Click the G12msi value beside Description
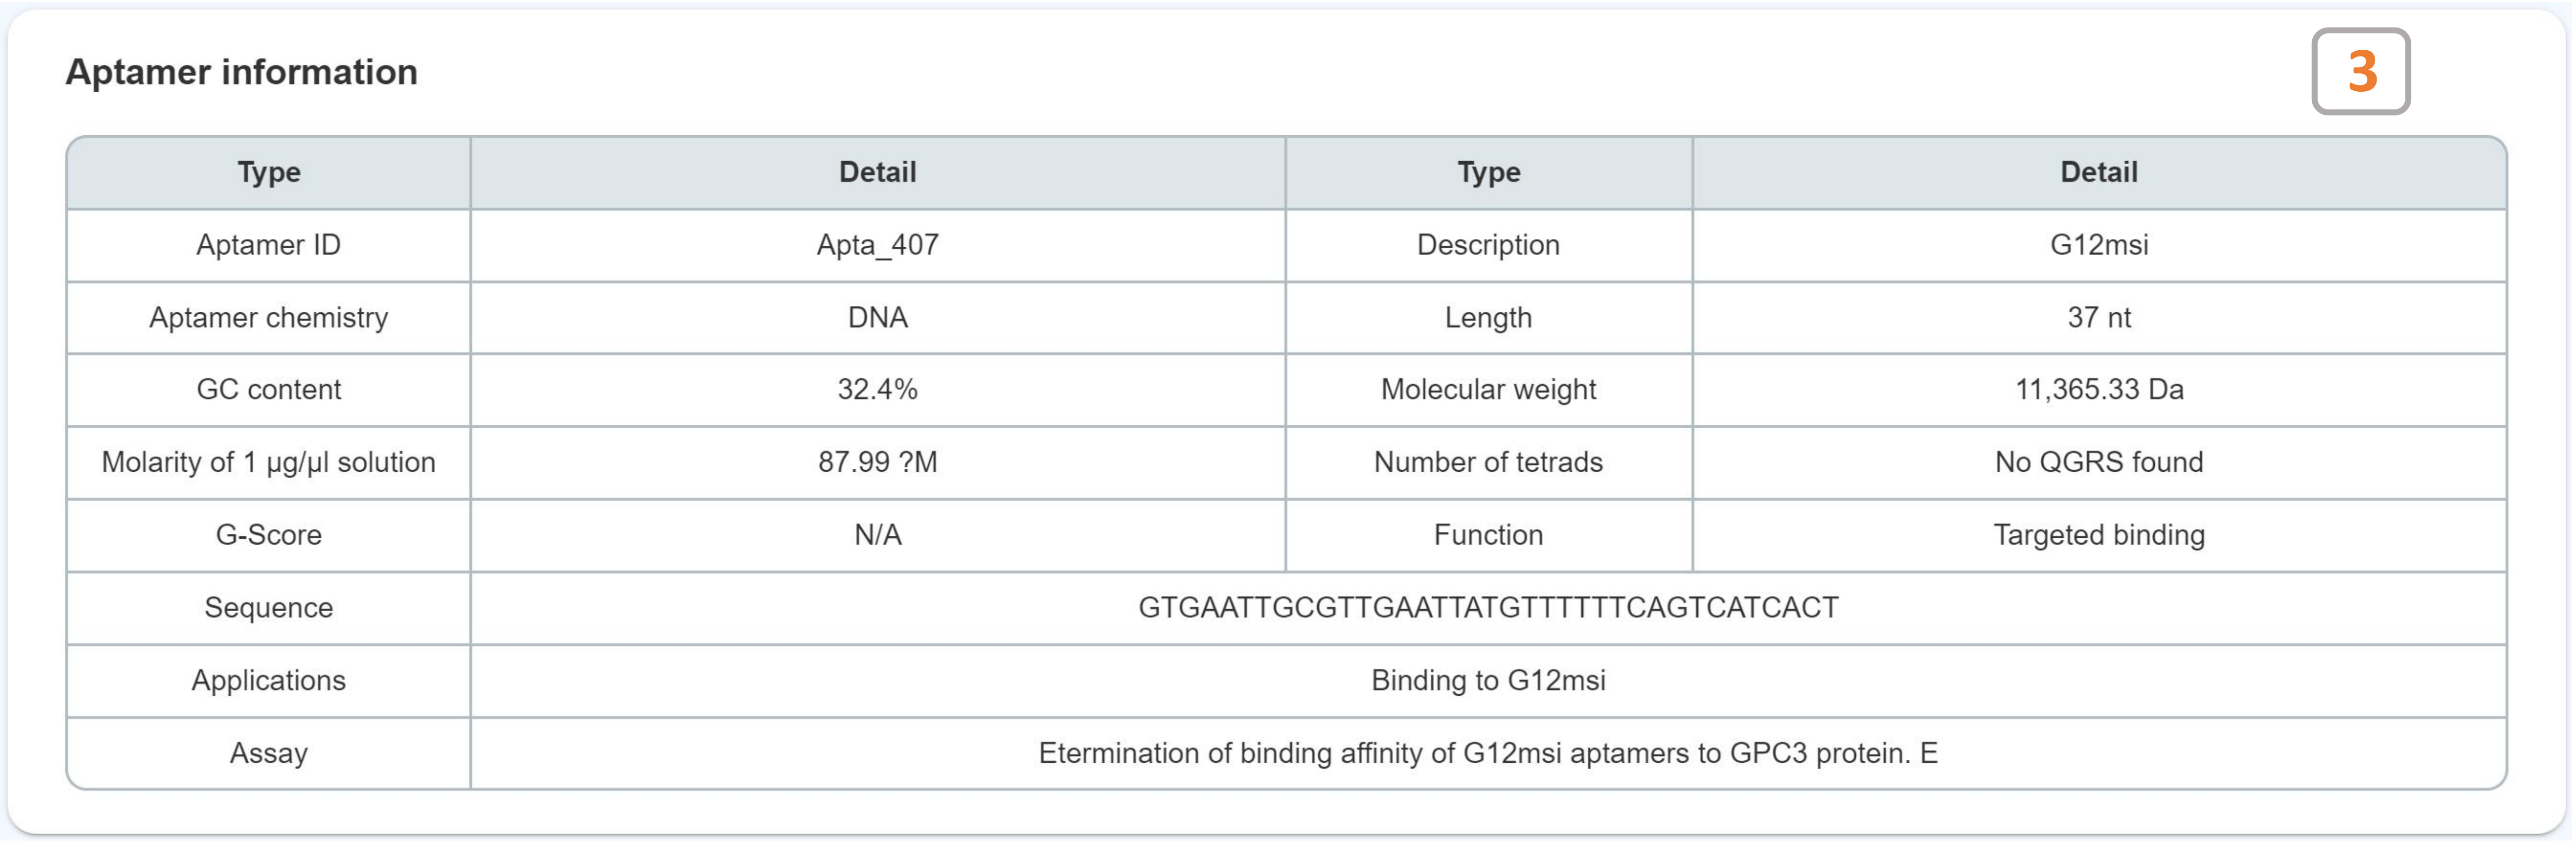2576x842 pixels. click(2098, 245)
